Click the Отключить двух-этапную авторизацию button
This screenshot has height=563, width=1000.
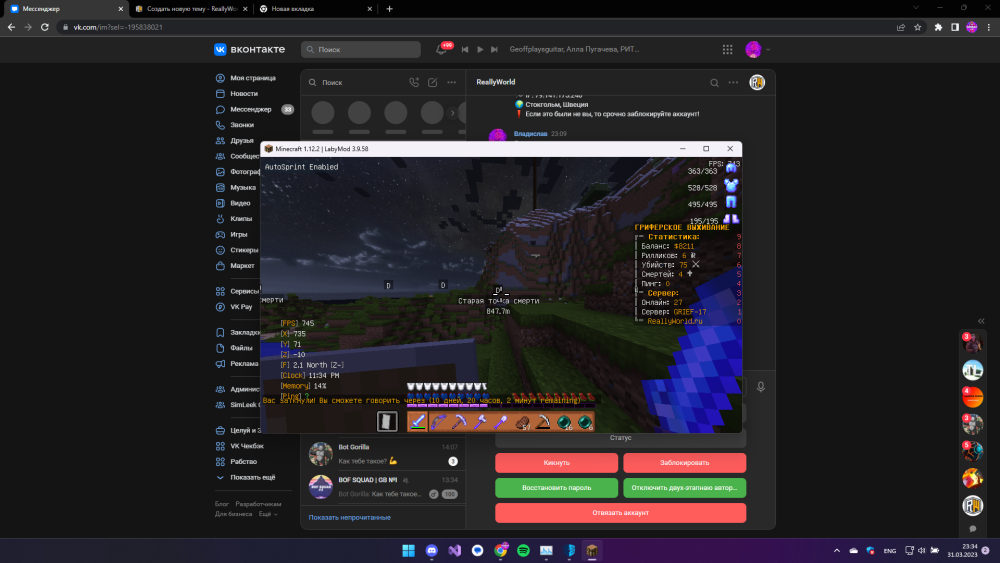click(684, 488)
